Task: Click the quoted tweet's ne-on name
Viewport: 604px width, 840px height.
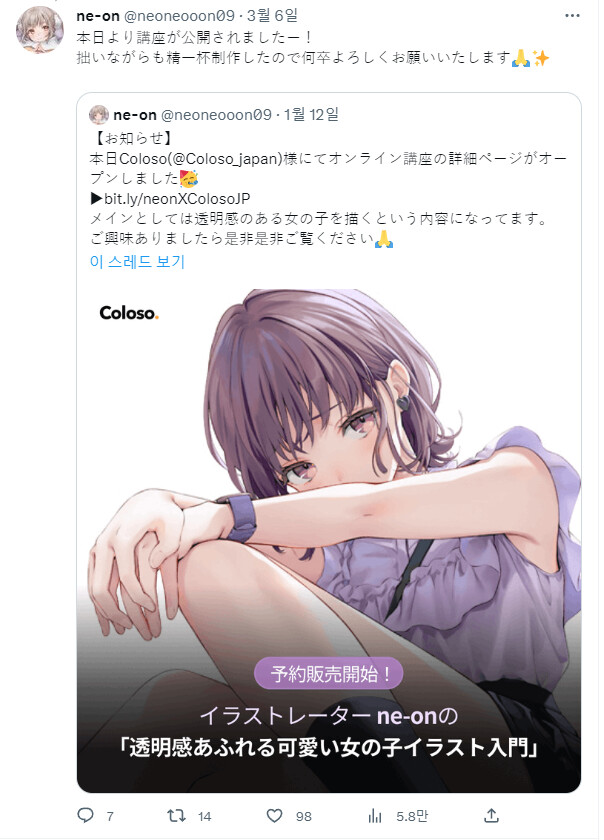Action: point(135,115)
